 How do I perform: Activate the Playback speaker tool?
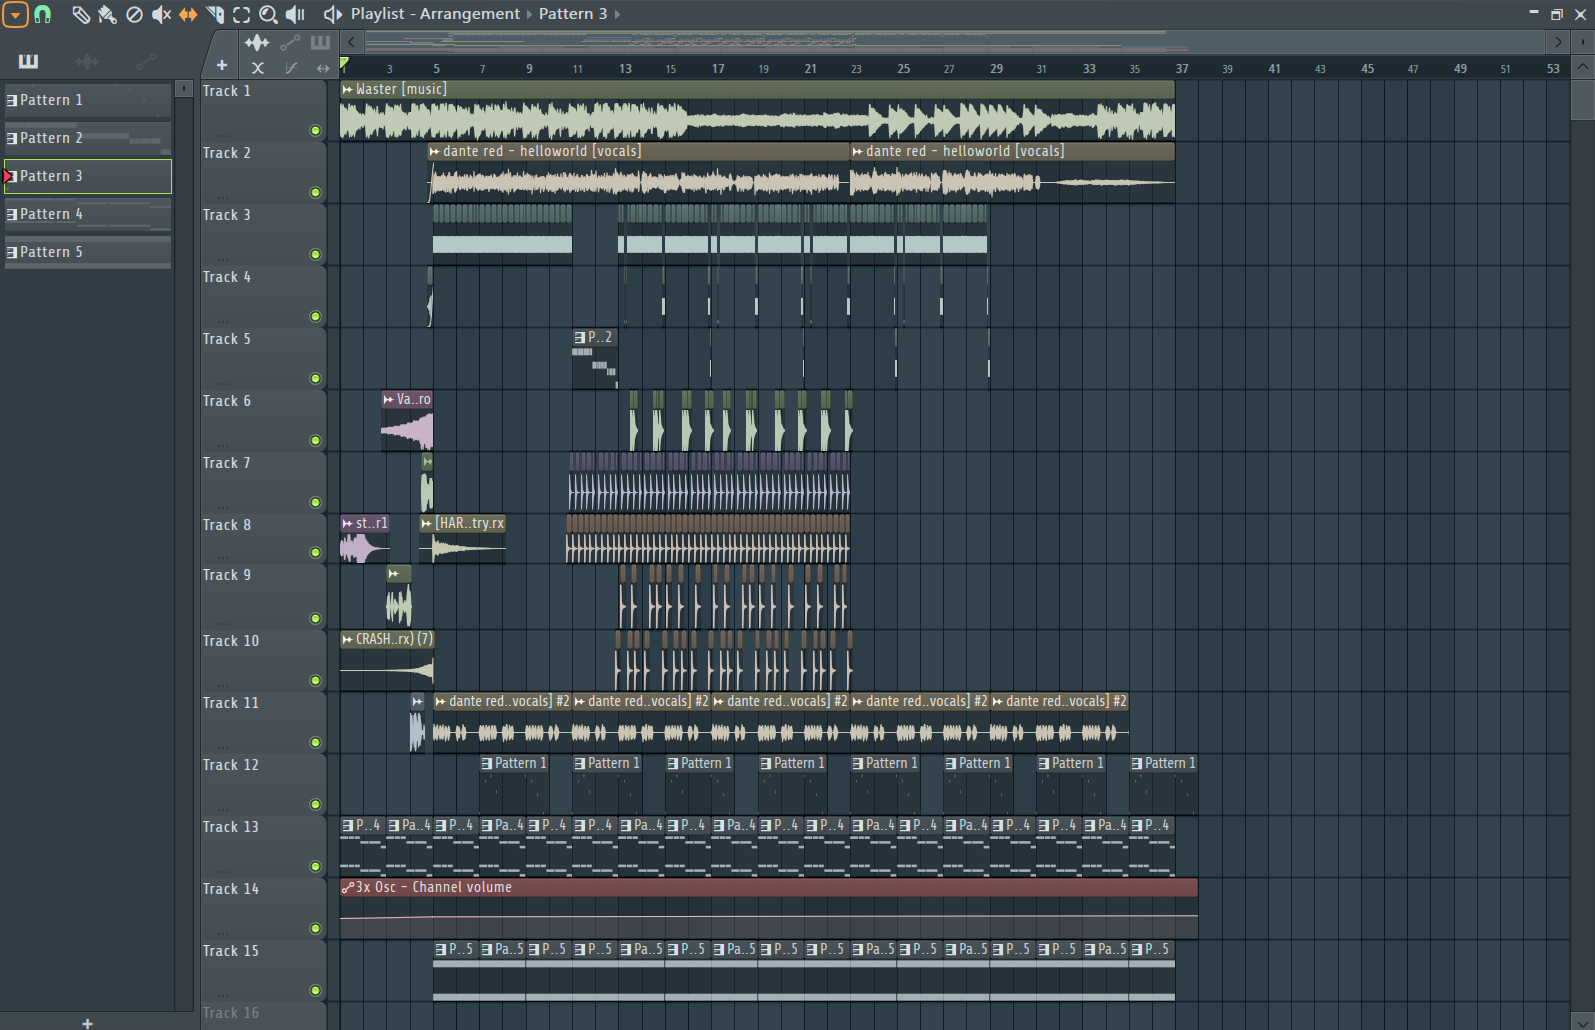pos(295,14)
